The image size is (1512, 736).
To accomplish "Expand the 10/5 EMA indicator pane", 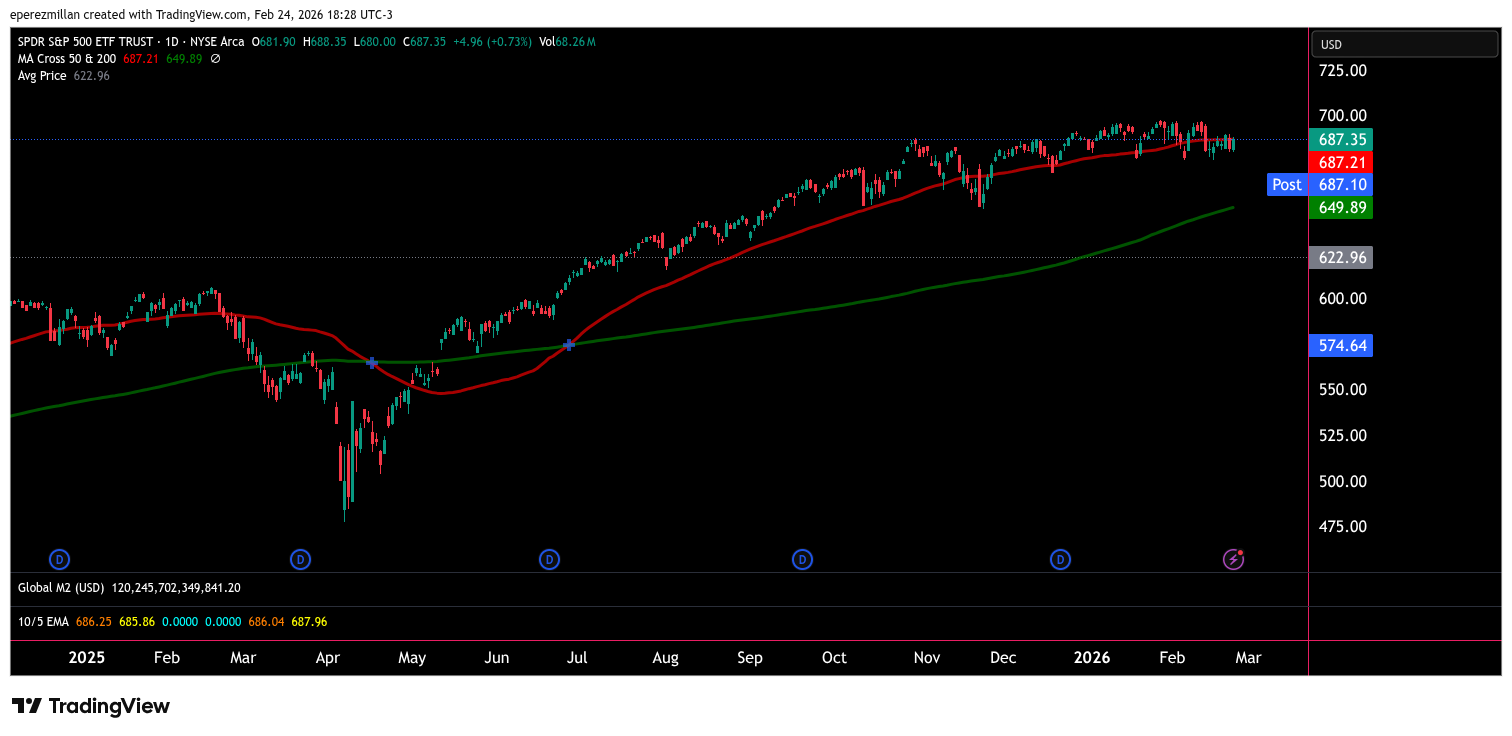I will click(x=43, y=622).
